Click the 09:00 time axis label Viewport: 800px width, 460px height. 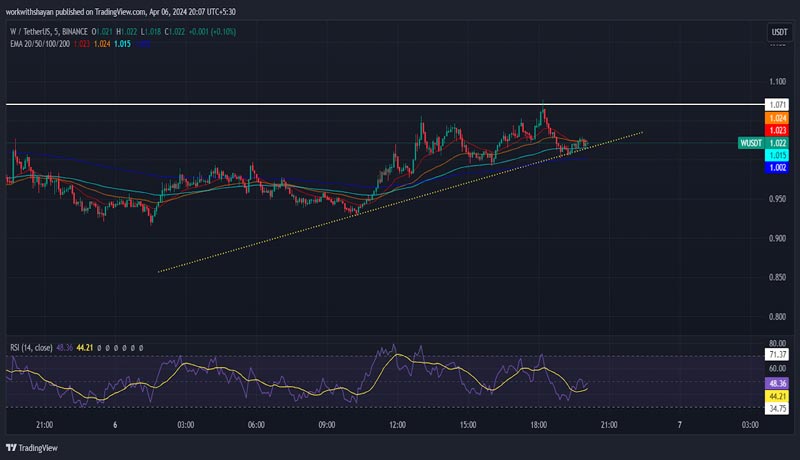(327, 424)
